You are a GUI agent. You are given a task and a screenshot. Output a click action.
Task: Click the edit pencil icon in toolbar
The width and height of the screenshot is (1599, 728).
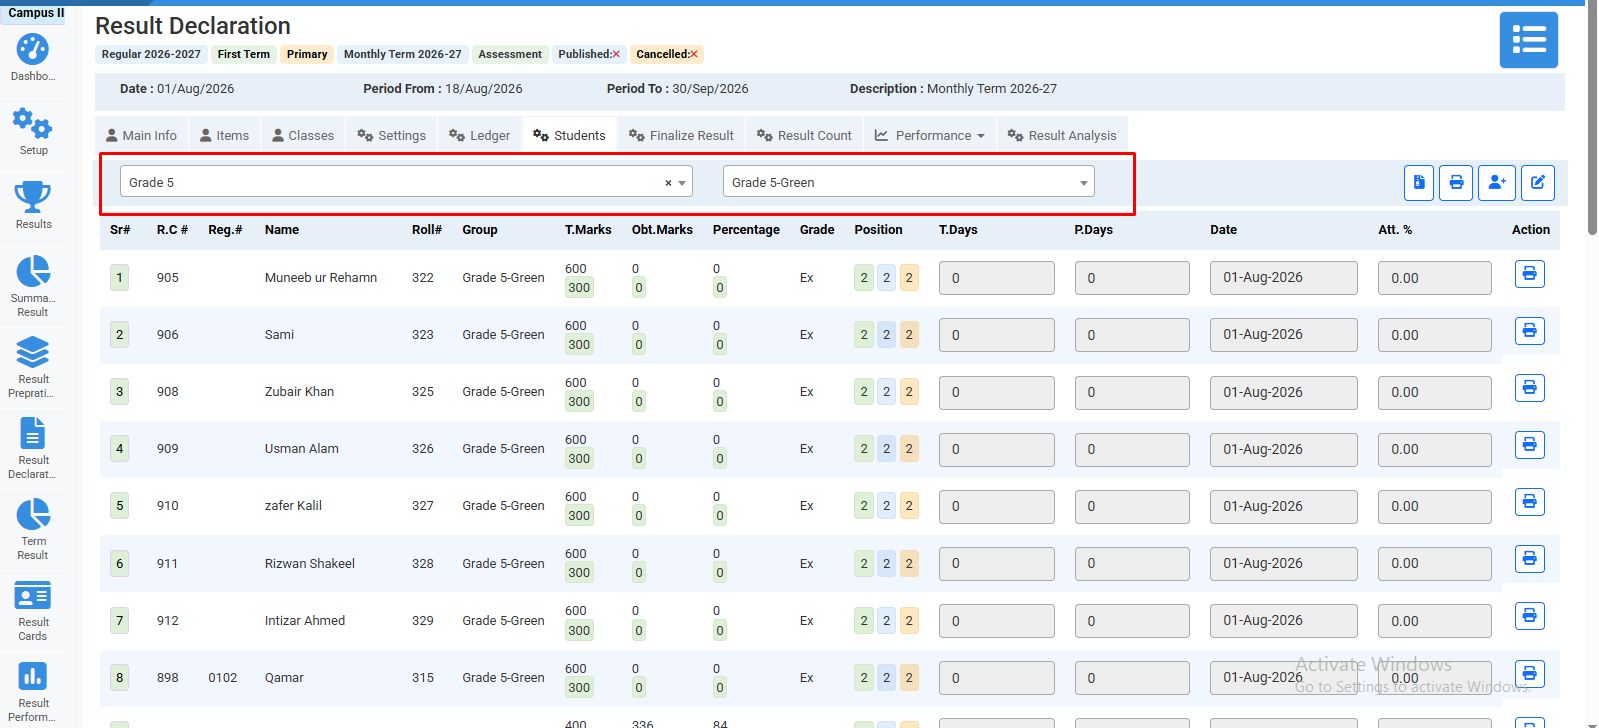click(x=1538, y=182)
